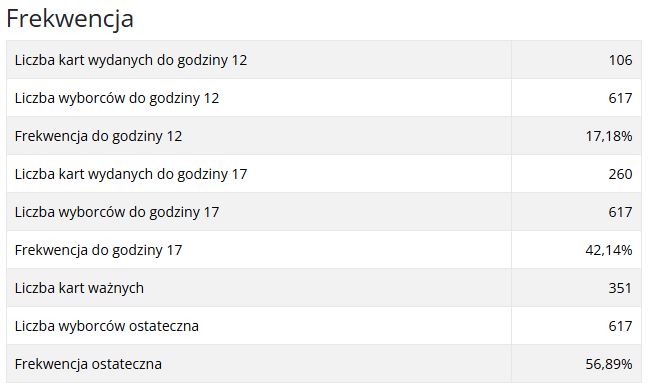Select the 'Frekwencja do godziny 12' label
Viewport: 652px width, 388px height.
(x=99, y=136)
